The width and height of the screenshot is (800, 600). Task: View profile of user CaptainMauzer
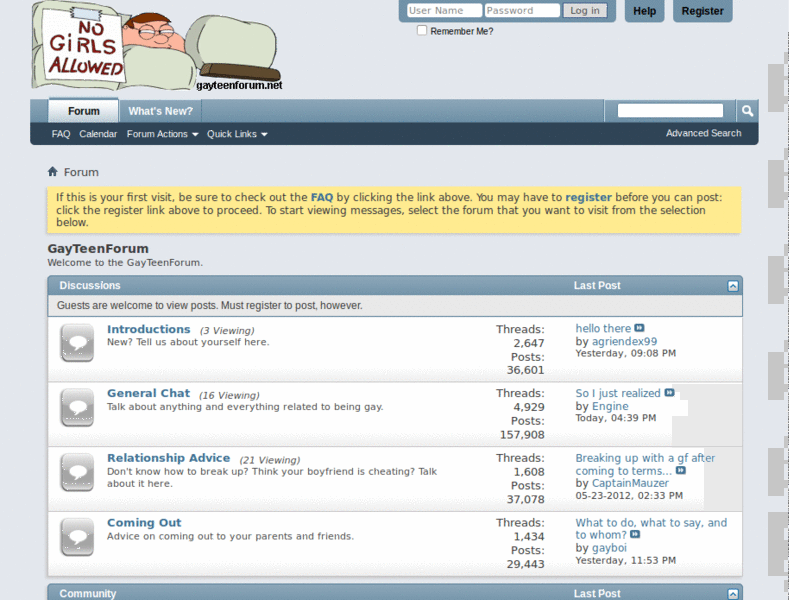pyautogui.click(x=630, y=483)
